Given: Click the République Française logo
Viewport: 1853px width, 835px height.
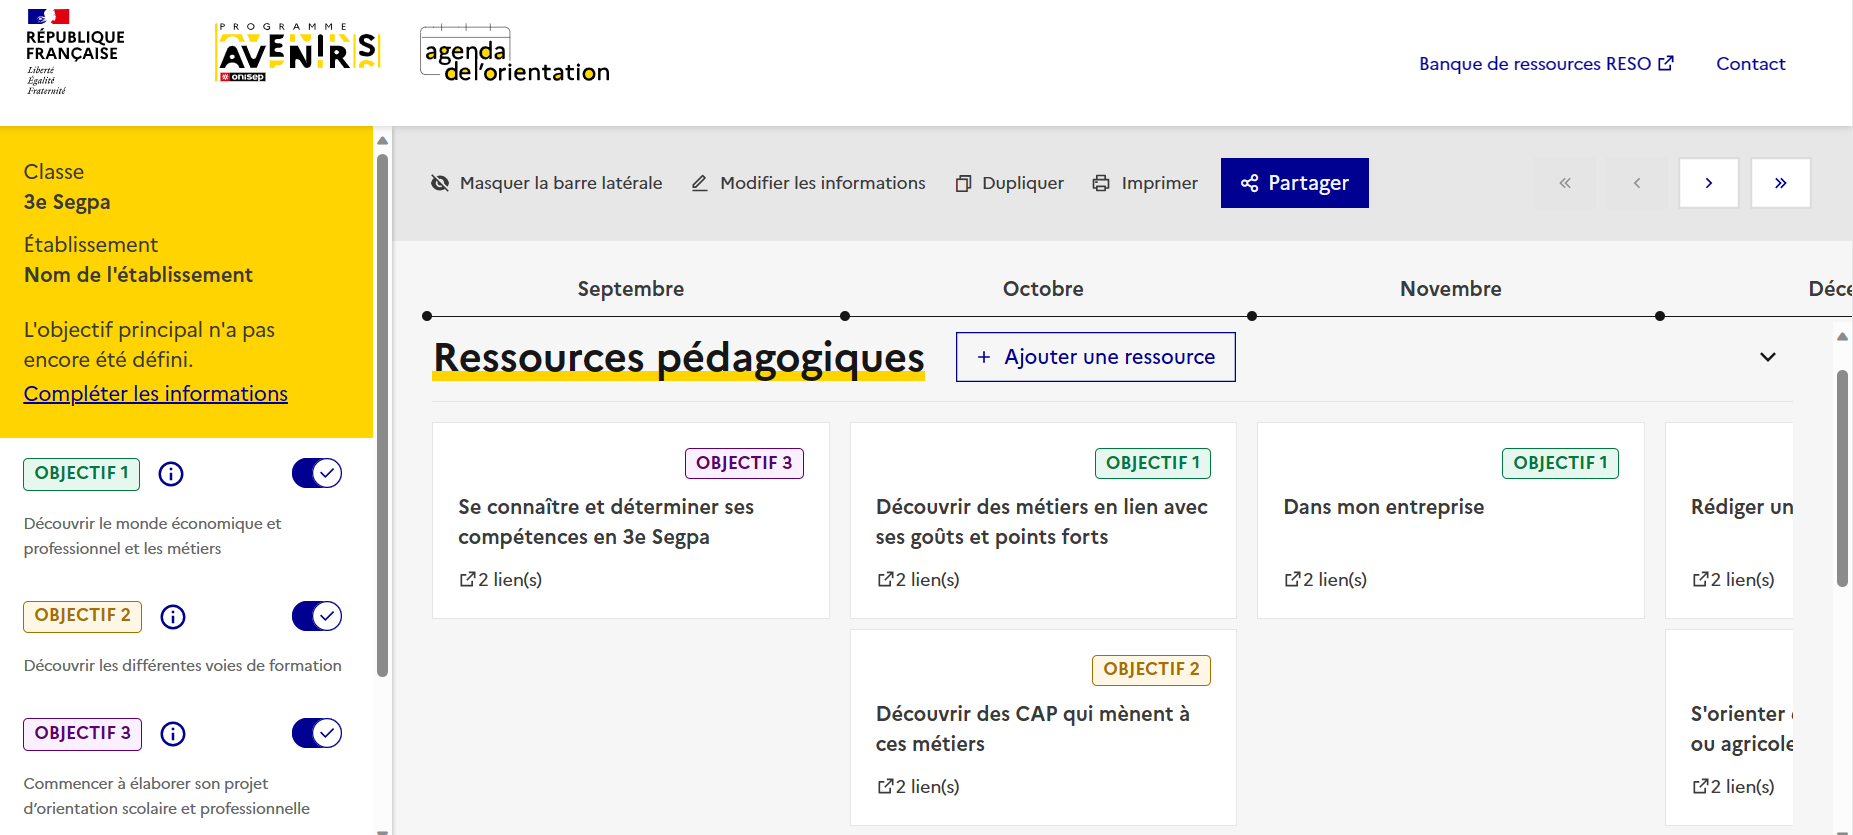Looking at the screenshot, I should point(73,52).
